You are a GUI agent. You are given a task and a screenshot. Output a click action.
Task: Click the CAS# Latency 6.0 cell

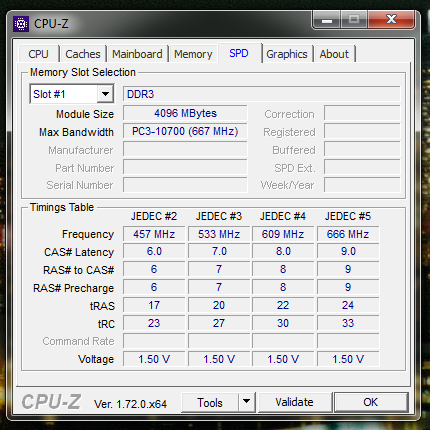coord(154,251)
